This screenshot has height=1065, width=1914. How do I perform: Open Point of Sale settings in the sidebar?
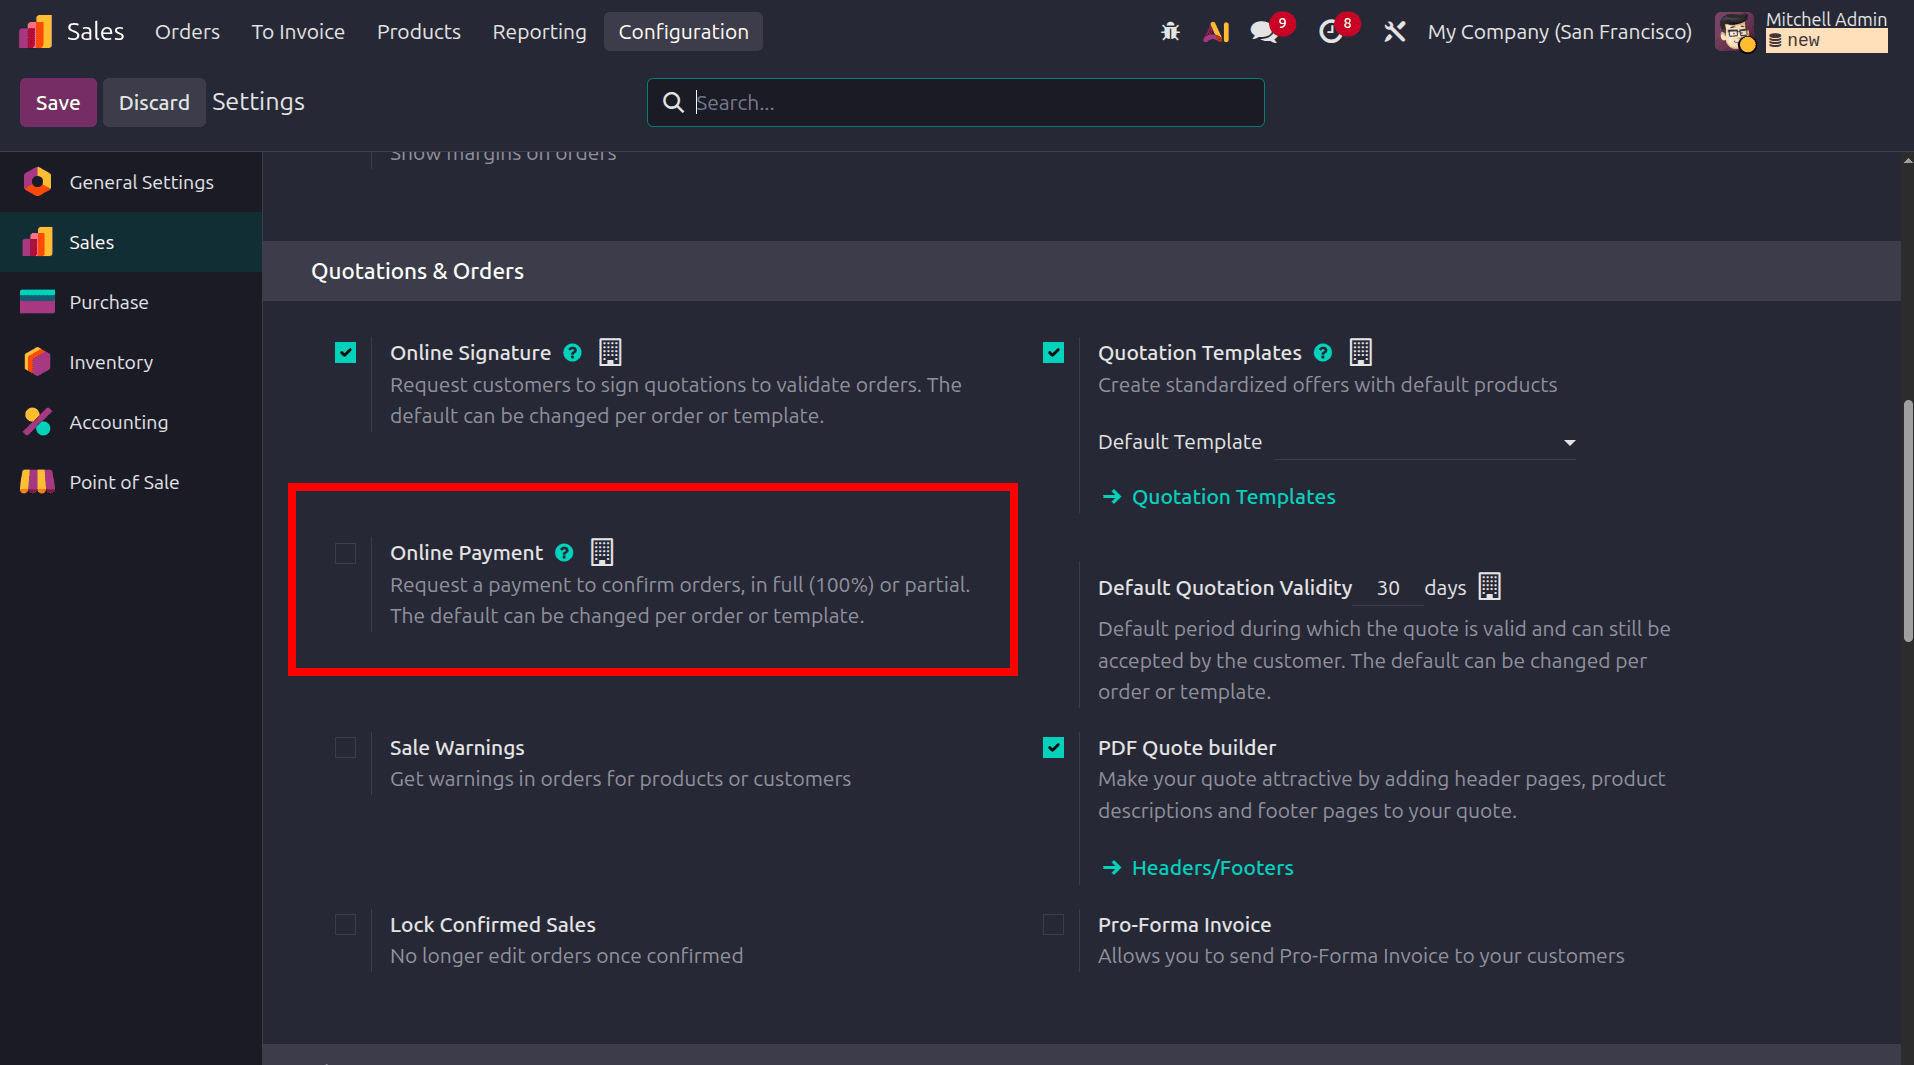pyautogui.click(x=125, y=481)
